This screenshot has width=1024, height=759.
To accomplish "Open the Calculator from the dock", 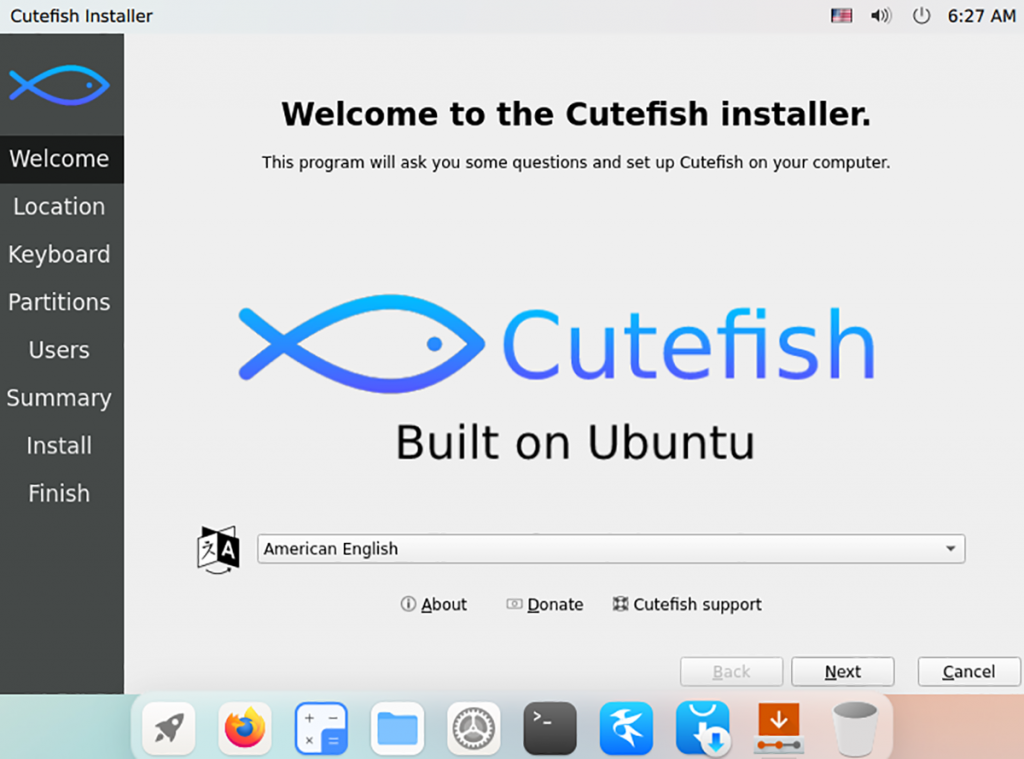I will 320,728.
